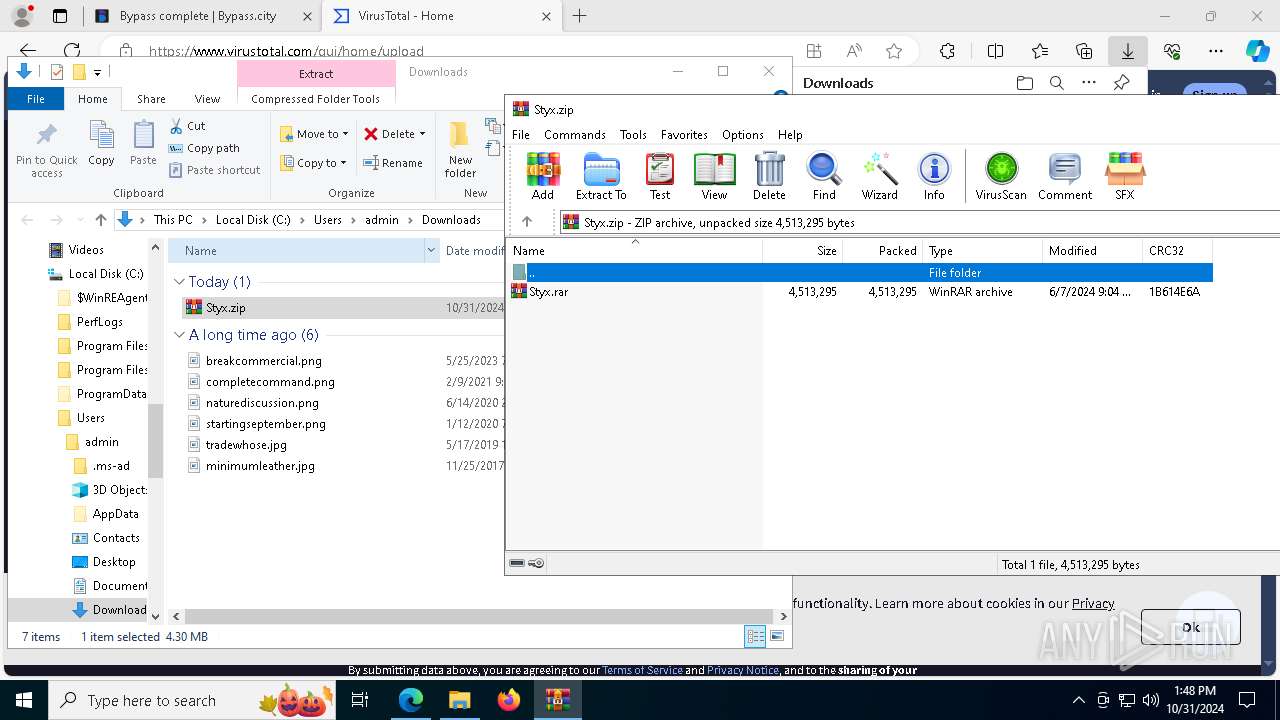Viewport: 1280px width, 720px height.
Task: Open WinRAR Help menu
Action: coord(790,134)
